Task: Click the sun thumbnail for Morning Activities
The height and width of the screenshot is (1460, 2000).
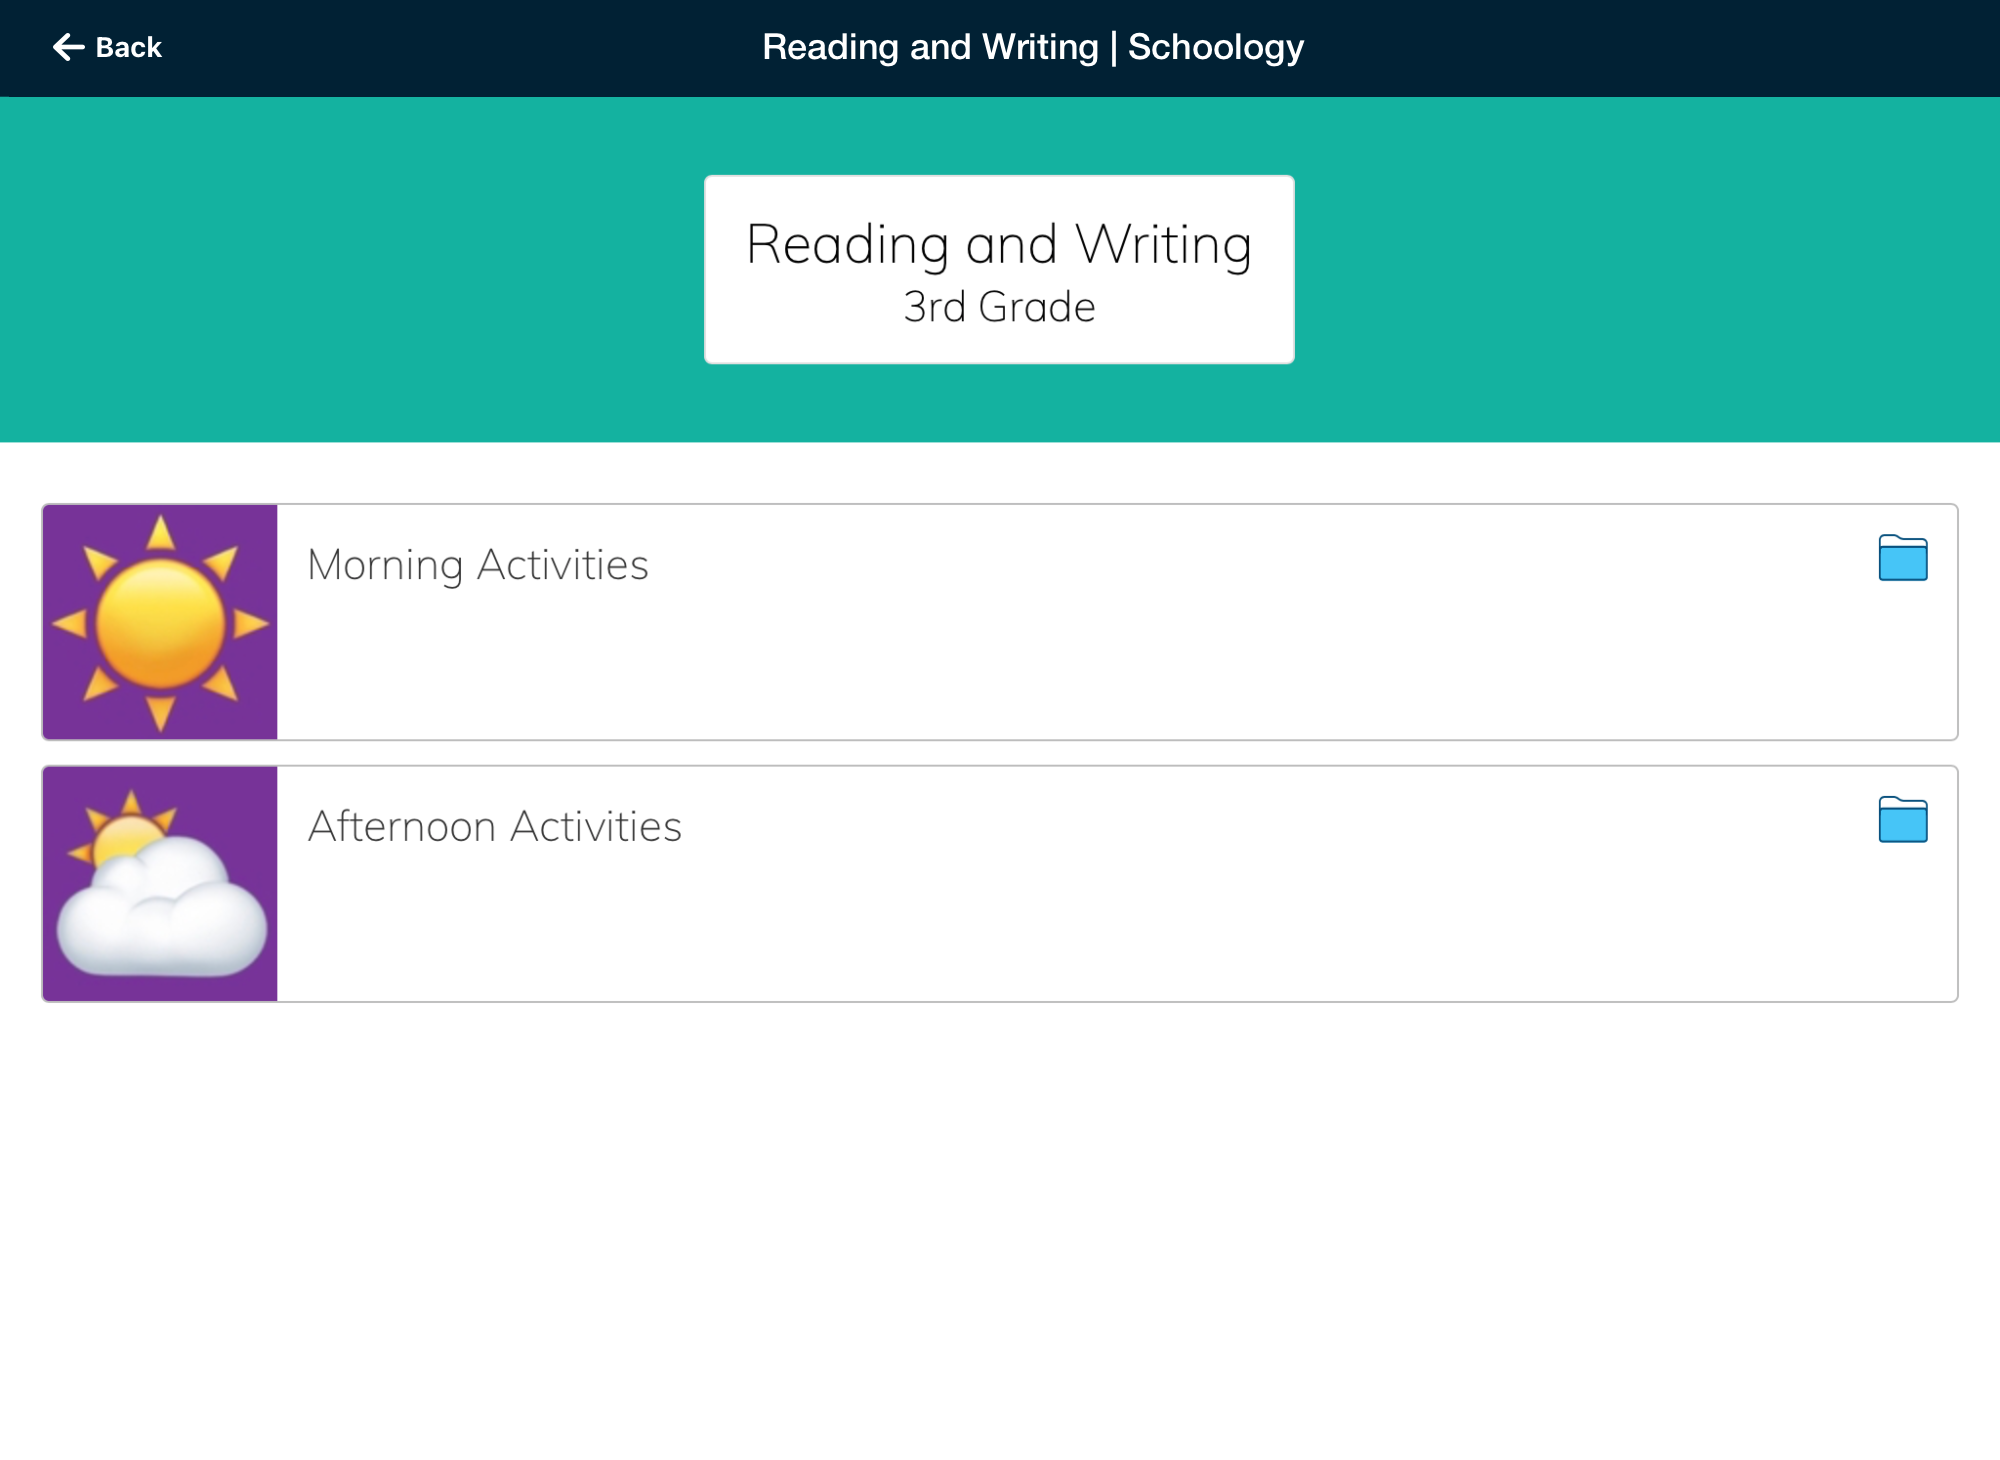Action: (160, 622)
